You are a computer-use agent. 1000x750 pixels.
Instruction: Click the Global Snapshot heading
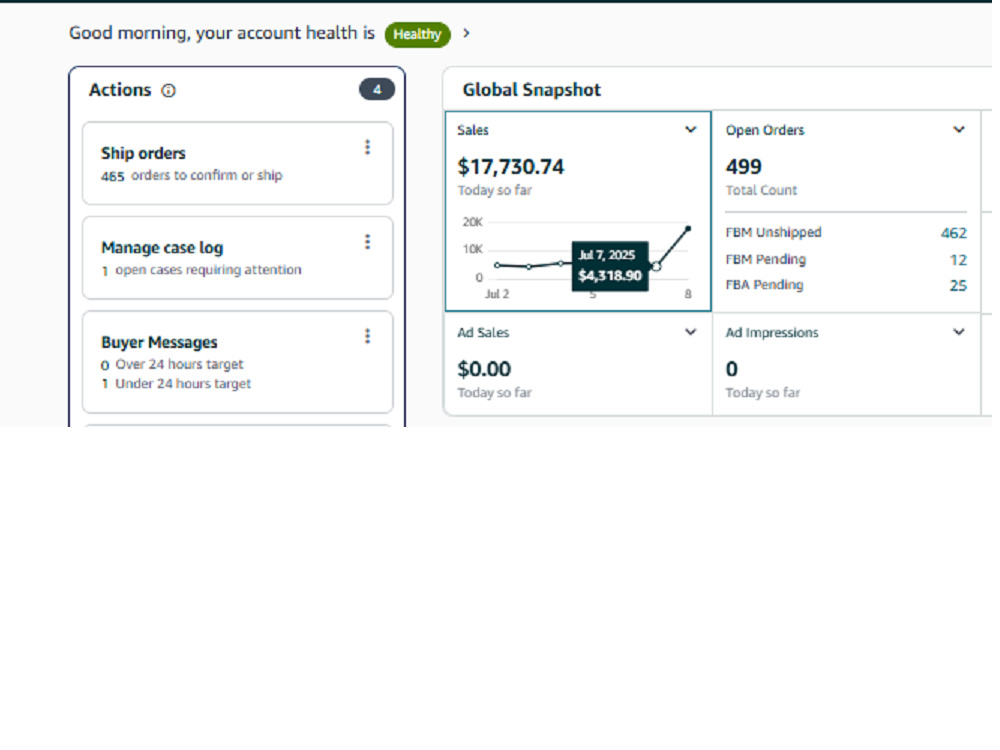[532, 90]
